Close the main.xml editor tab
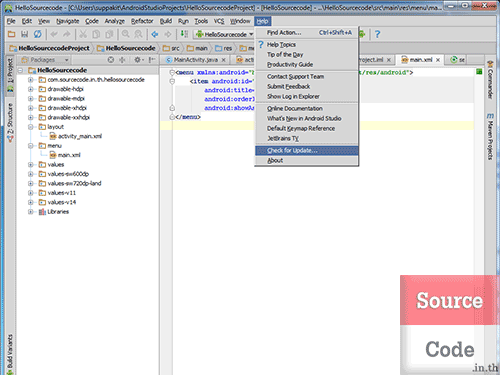 click(438, 60)
